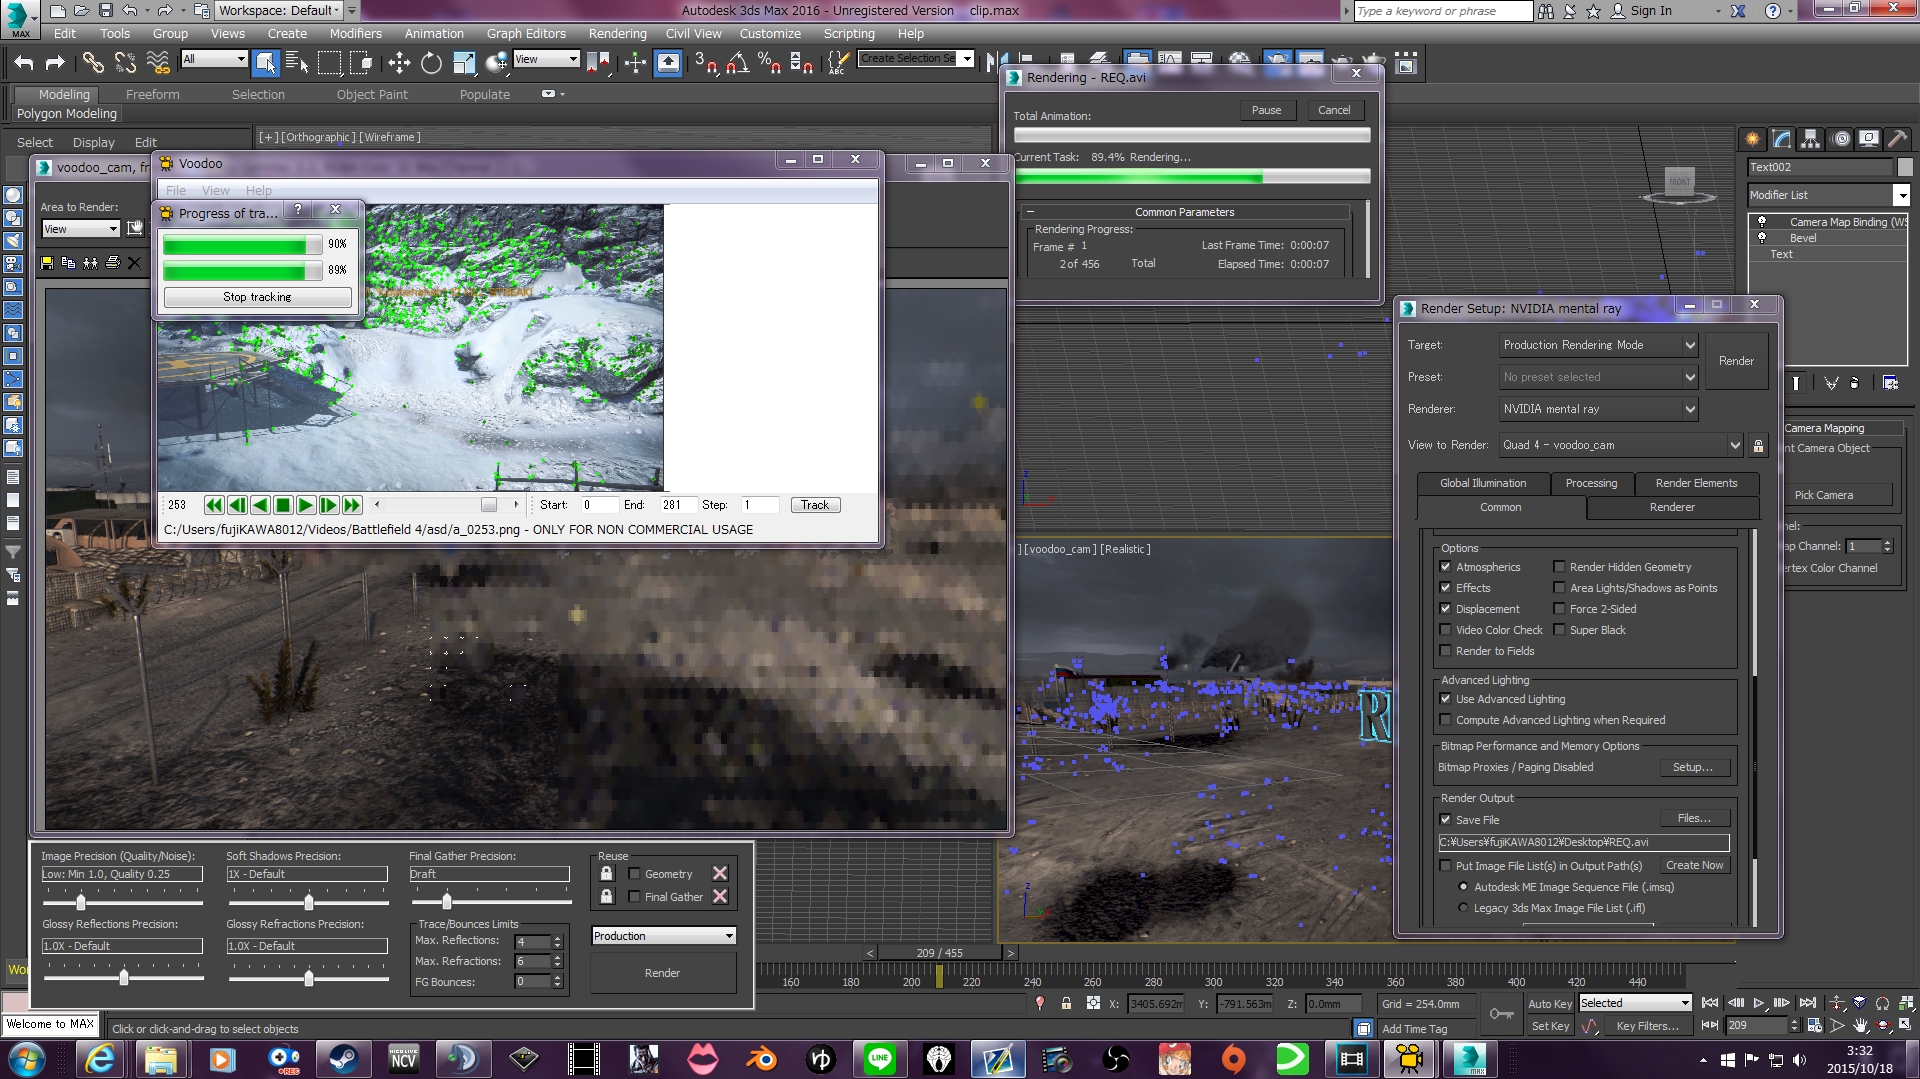1920x1079 pixels.
Task: Click the Pan View hand icon
Action: (x=1860, y=1026)
